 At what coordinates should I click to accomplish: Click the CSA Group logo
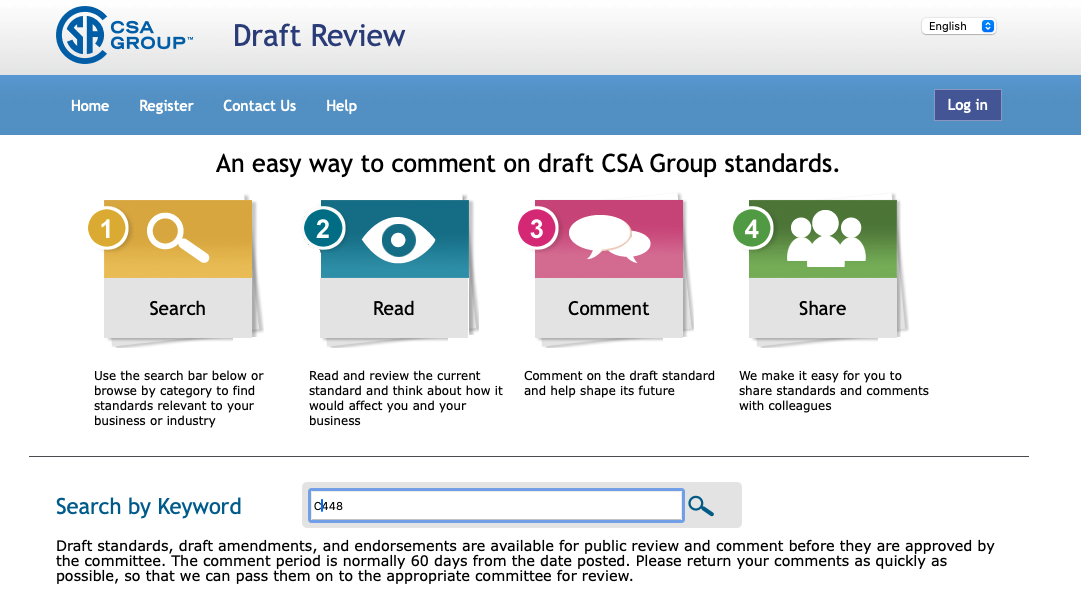pos(124,35)
